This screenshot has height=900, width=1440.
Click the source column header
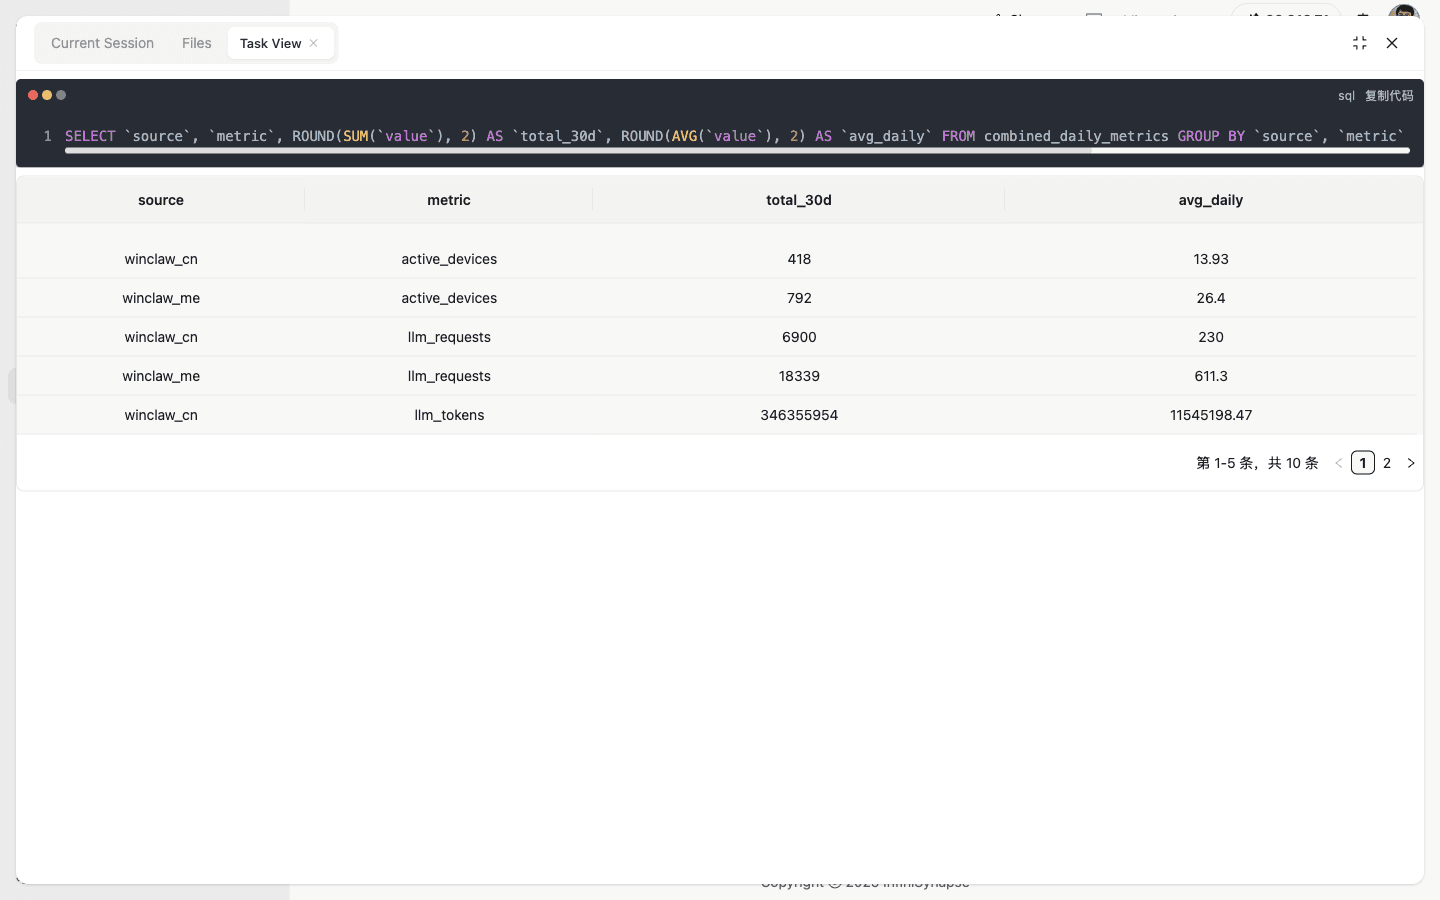pos(161,200)
